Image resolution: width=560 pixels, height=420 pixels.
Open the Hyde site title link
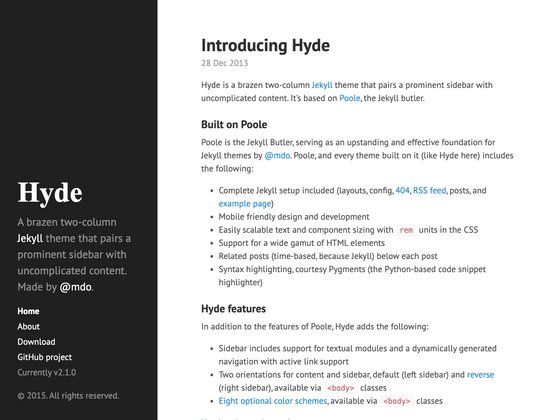coord(50,192)
